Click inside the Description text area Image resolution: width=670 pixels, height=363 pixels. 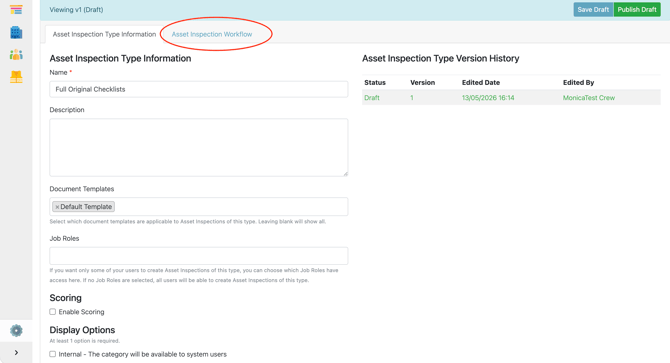199,147
